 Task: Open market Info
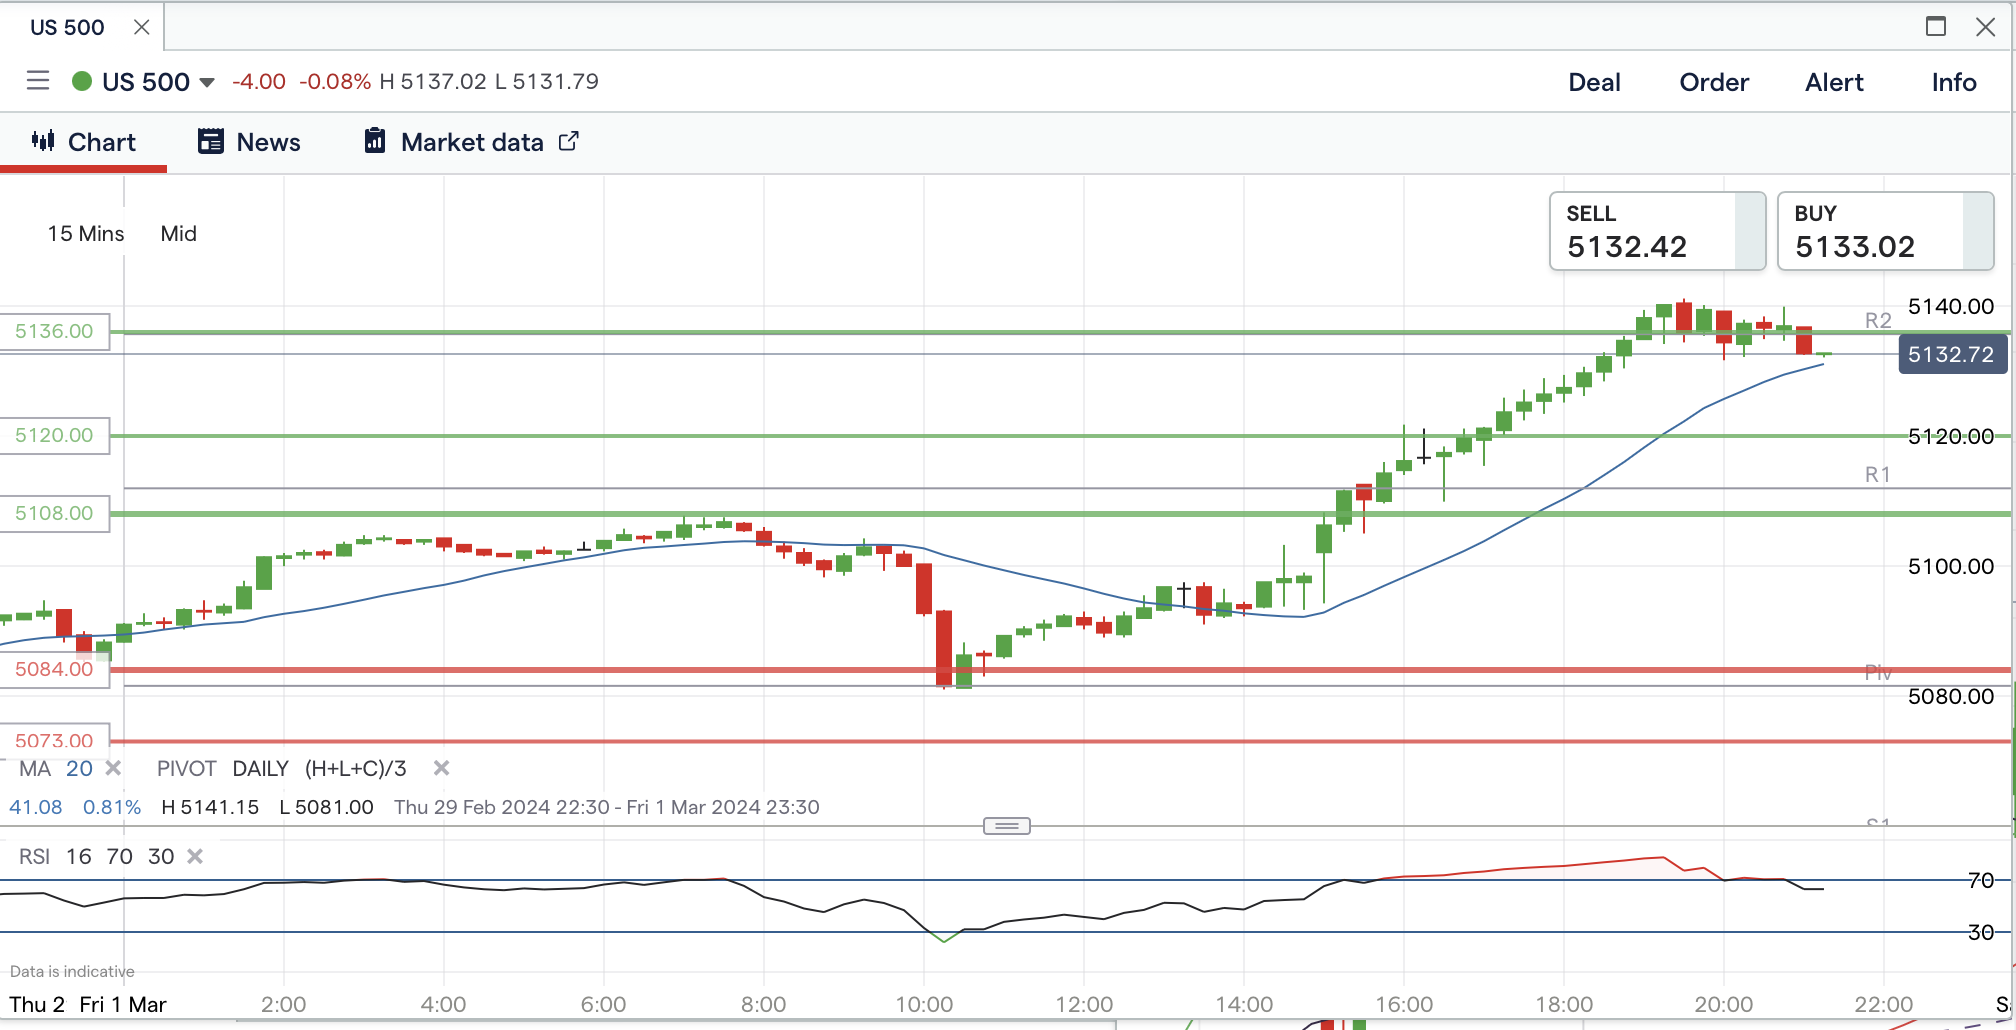[x=1954, y=82]
